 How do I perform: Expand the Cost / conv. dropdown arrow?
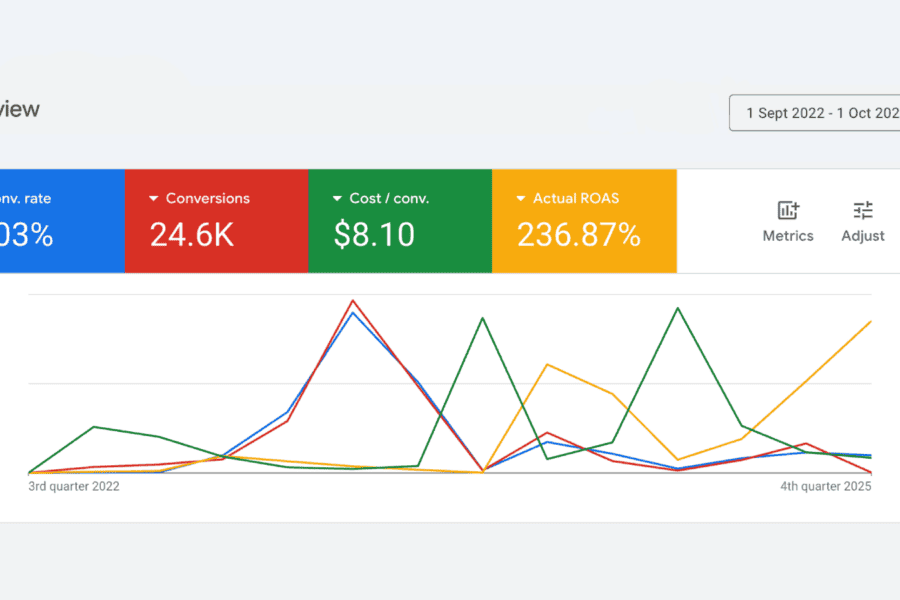click(x=337, y=199)
